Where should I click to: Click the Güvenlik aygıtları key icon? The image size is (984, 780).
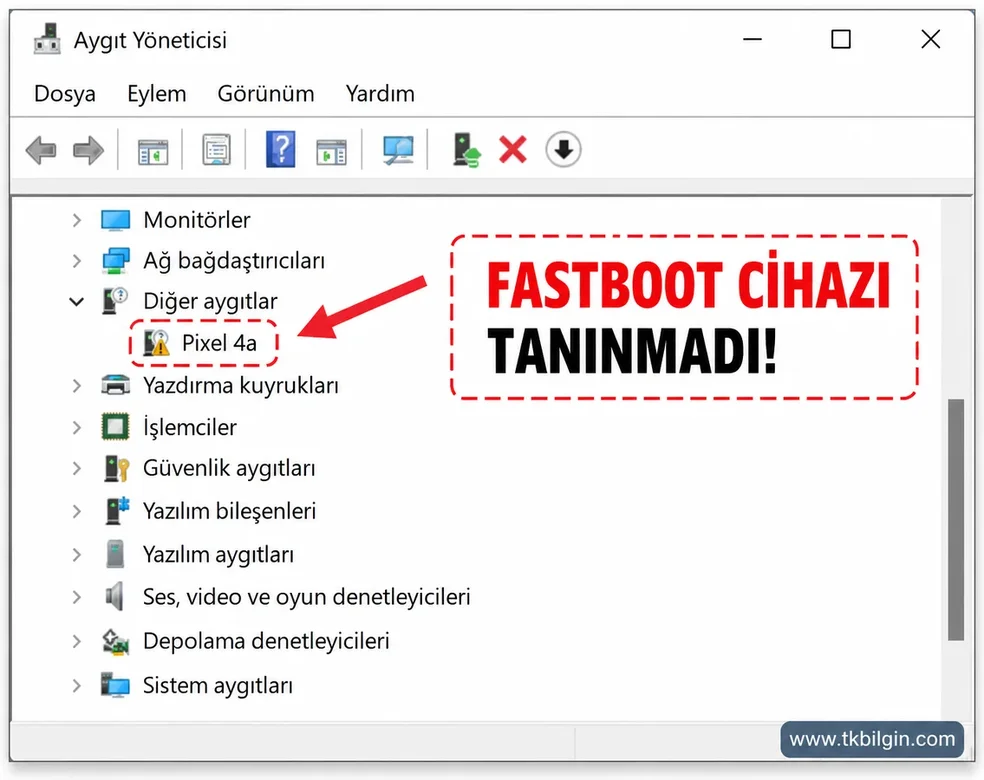click(117, 469)
